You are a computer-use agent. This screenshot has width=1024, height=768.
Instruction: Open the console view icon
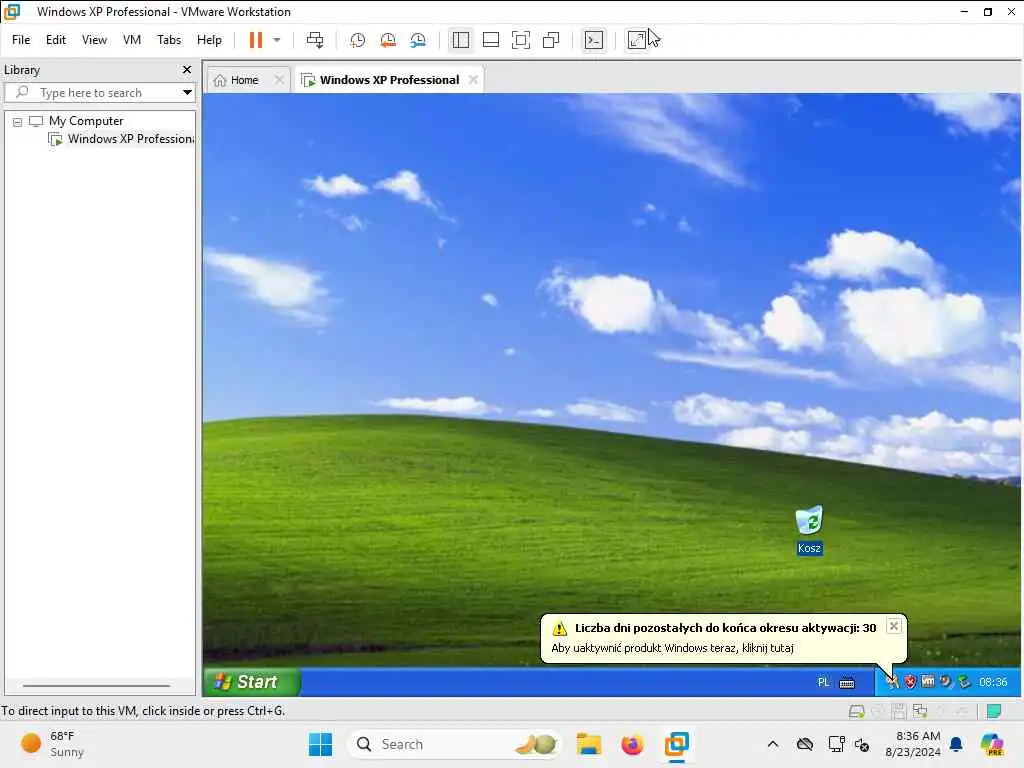click(x=594, y=40)
